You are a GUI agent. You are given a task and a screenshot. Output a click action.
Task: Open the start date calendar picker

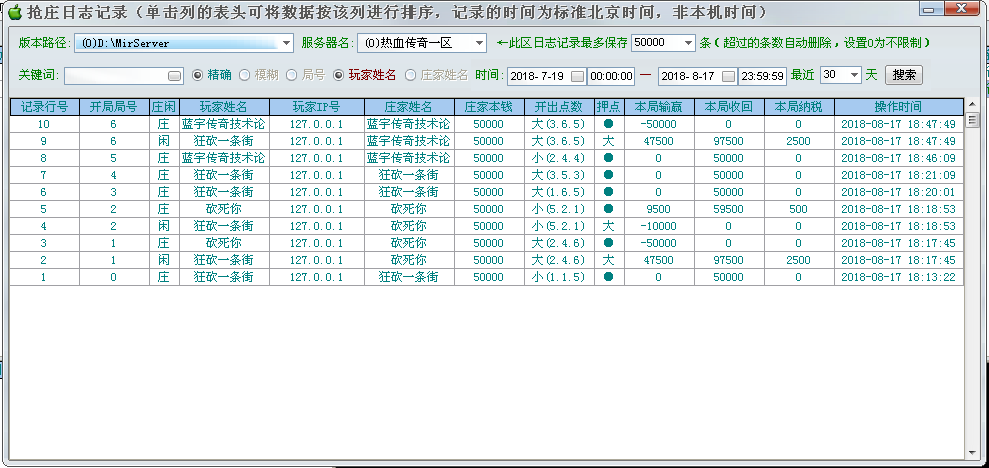[579, 76]
